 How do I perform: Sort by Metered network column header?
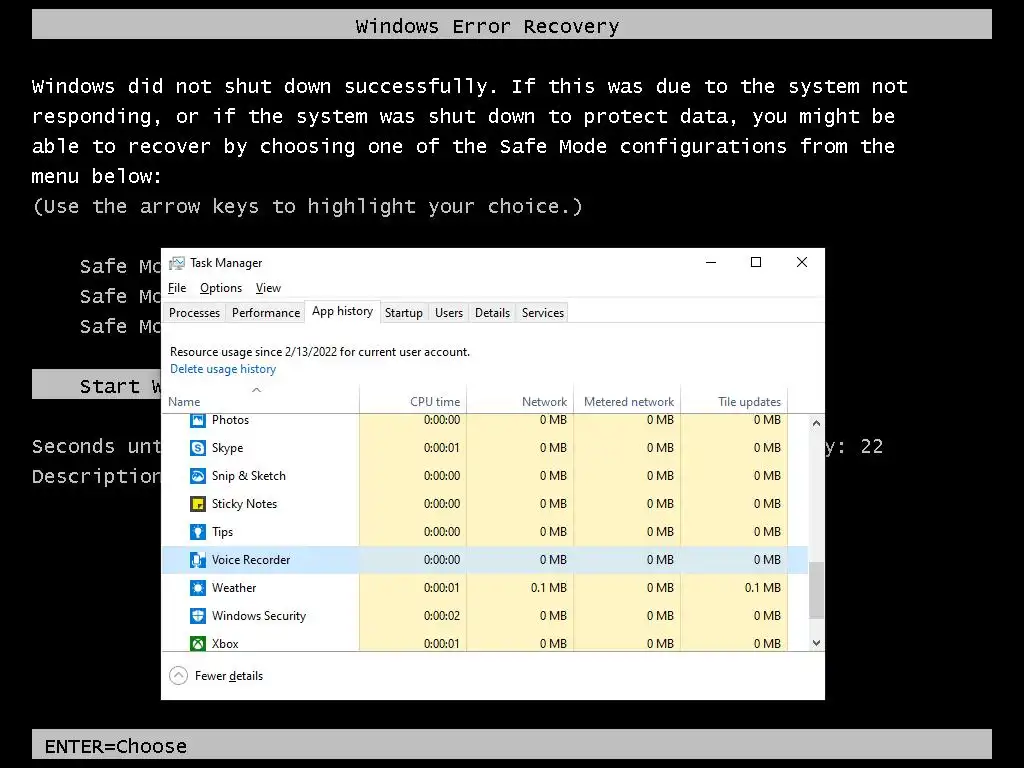pos(627,399)
